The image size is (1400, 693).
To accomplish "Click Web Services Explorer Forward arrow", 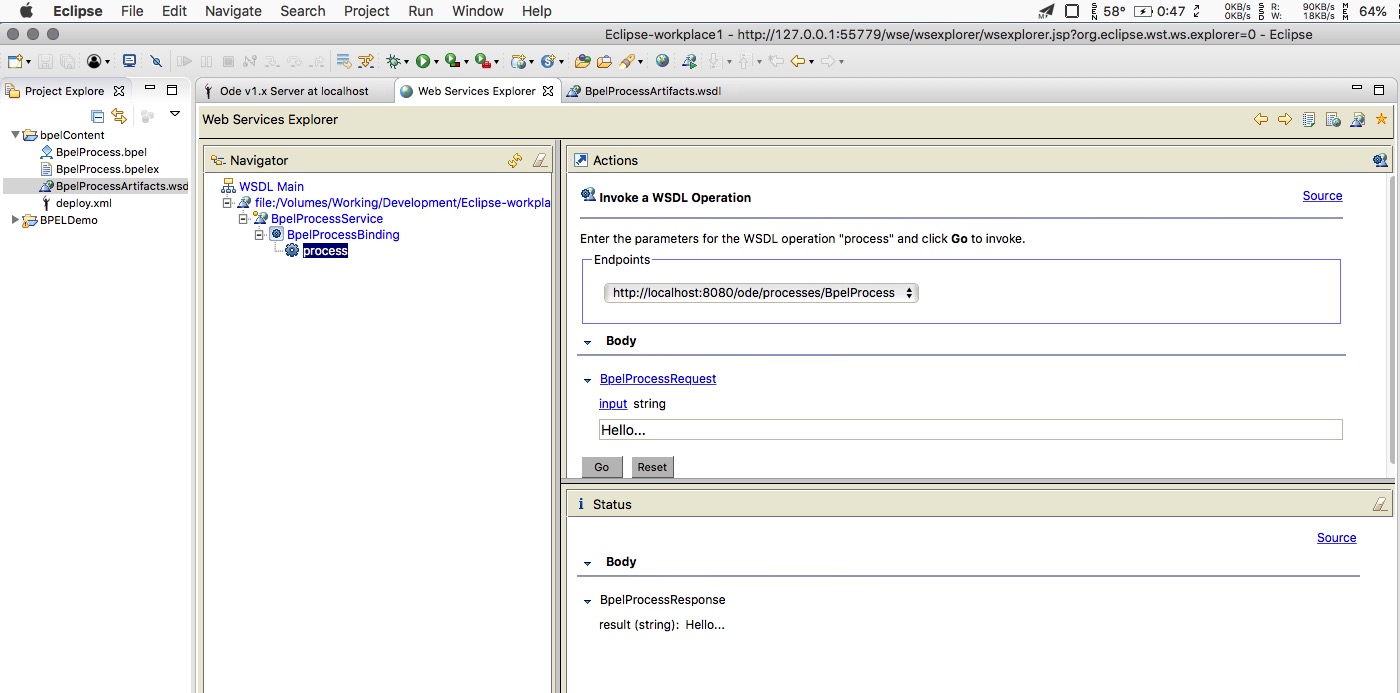I will (1285, 119).
